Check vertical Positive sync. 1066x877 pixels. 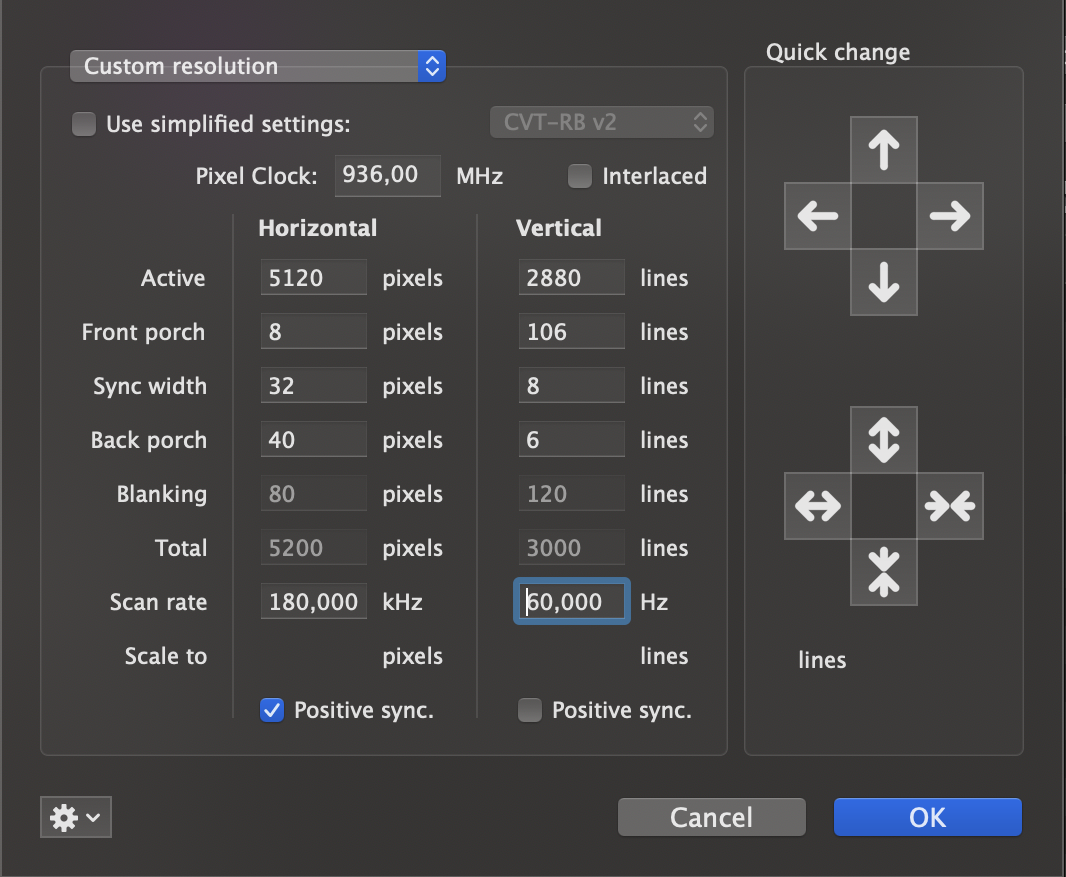click(x=530, y=710)
